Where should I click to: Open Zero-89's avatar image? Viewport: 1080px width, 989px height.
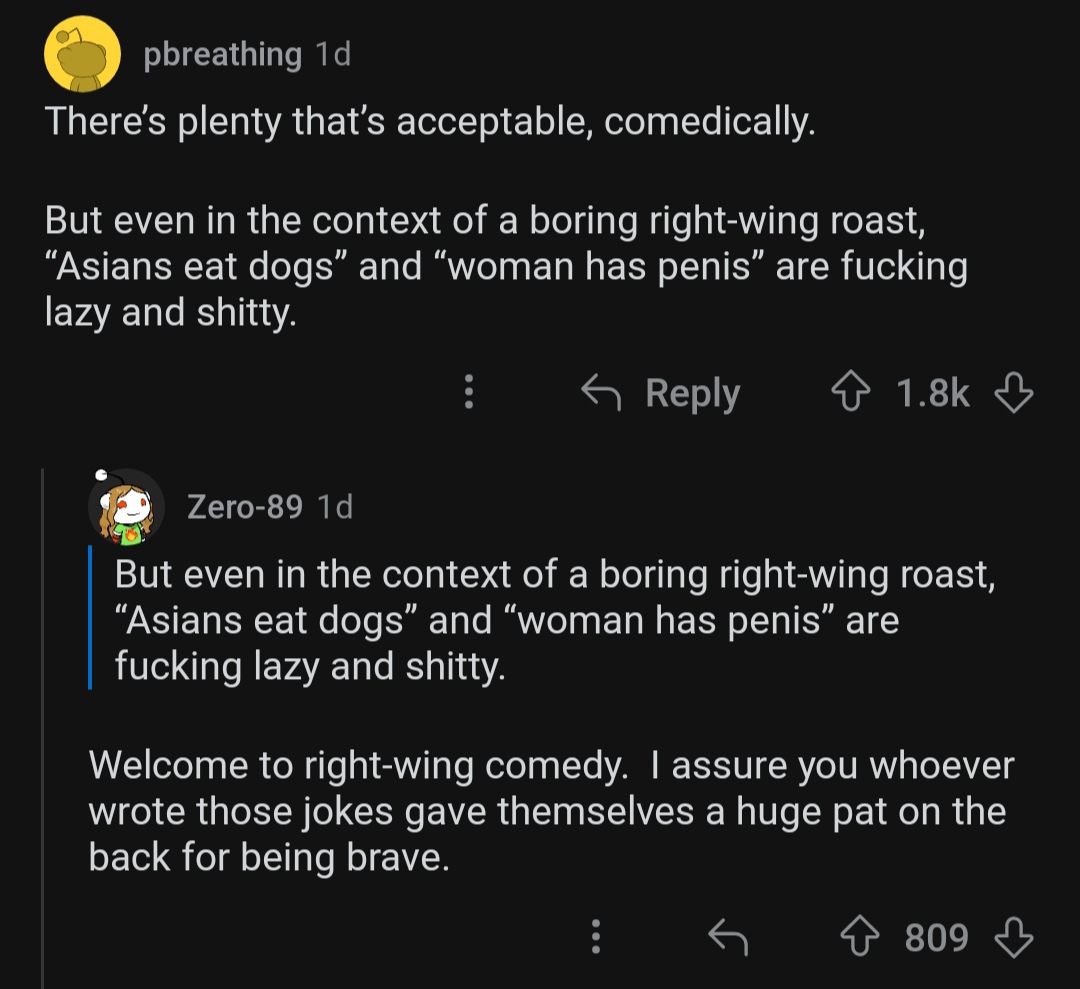coord(126,506)
